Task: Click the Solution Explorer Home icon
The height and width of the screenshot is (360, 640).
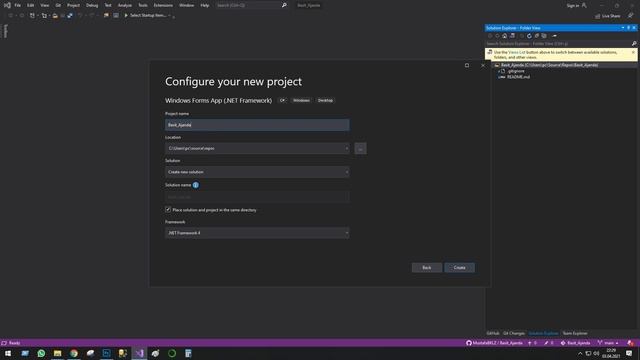Action: [x=504, y=36]
